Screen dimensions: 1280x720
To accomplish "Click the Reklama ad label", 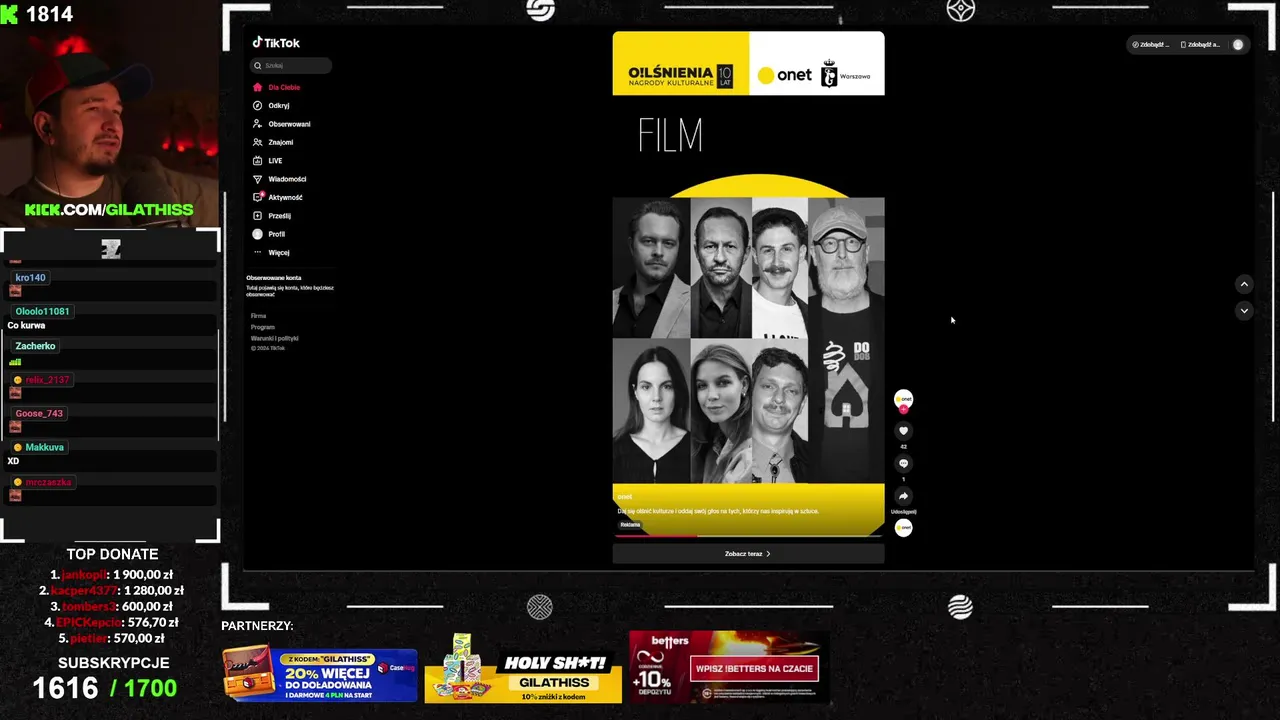I will [630, 524].
